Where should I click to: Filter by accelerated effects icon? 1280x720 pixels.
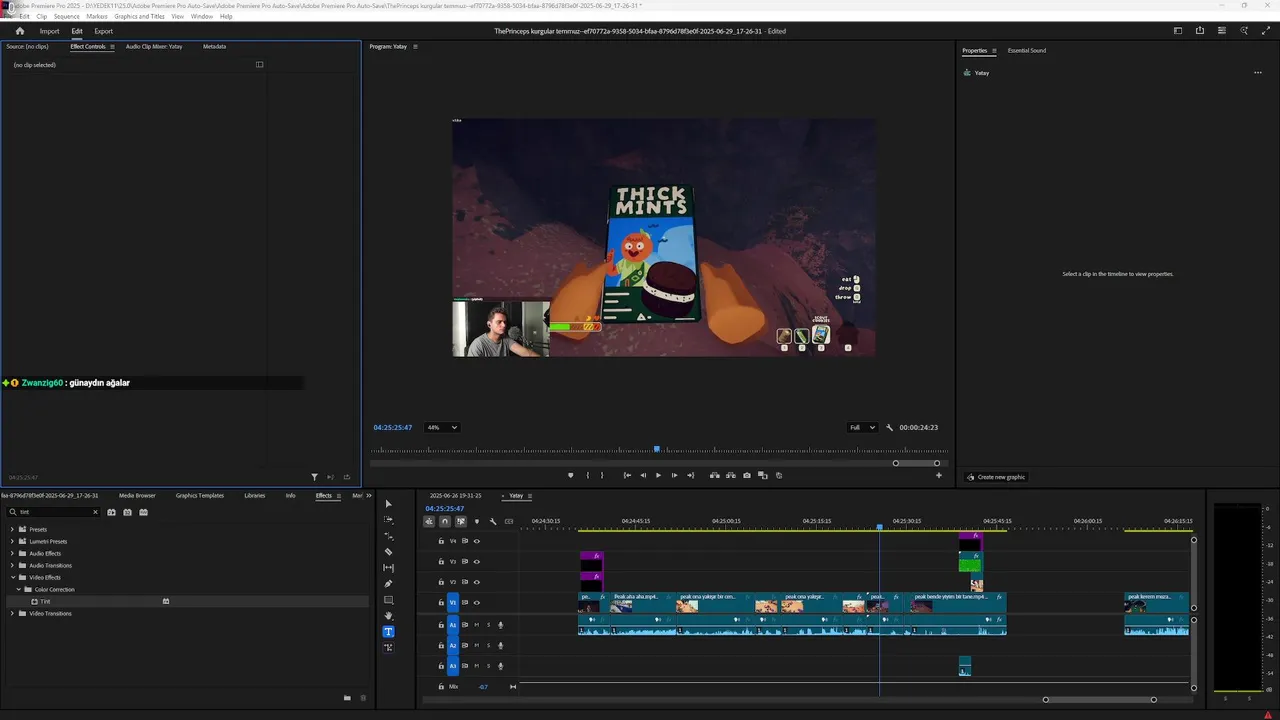(x=111, y=512)
